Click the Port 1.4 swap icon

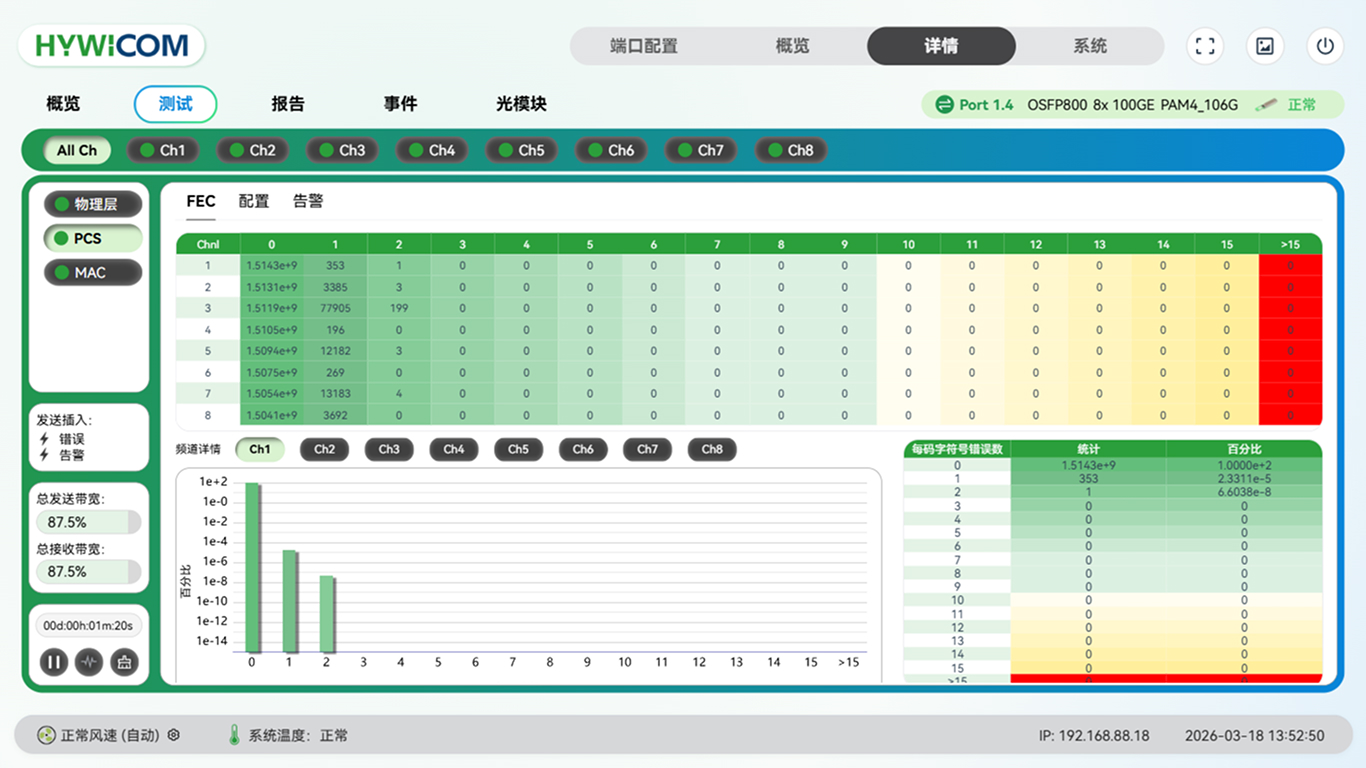[x=943, y=105]
